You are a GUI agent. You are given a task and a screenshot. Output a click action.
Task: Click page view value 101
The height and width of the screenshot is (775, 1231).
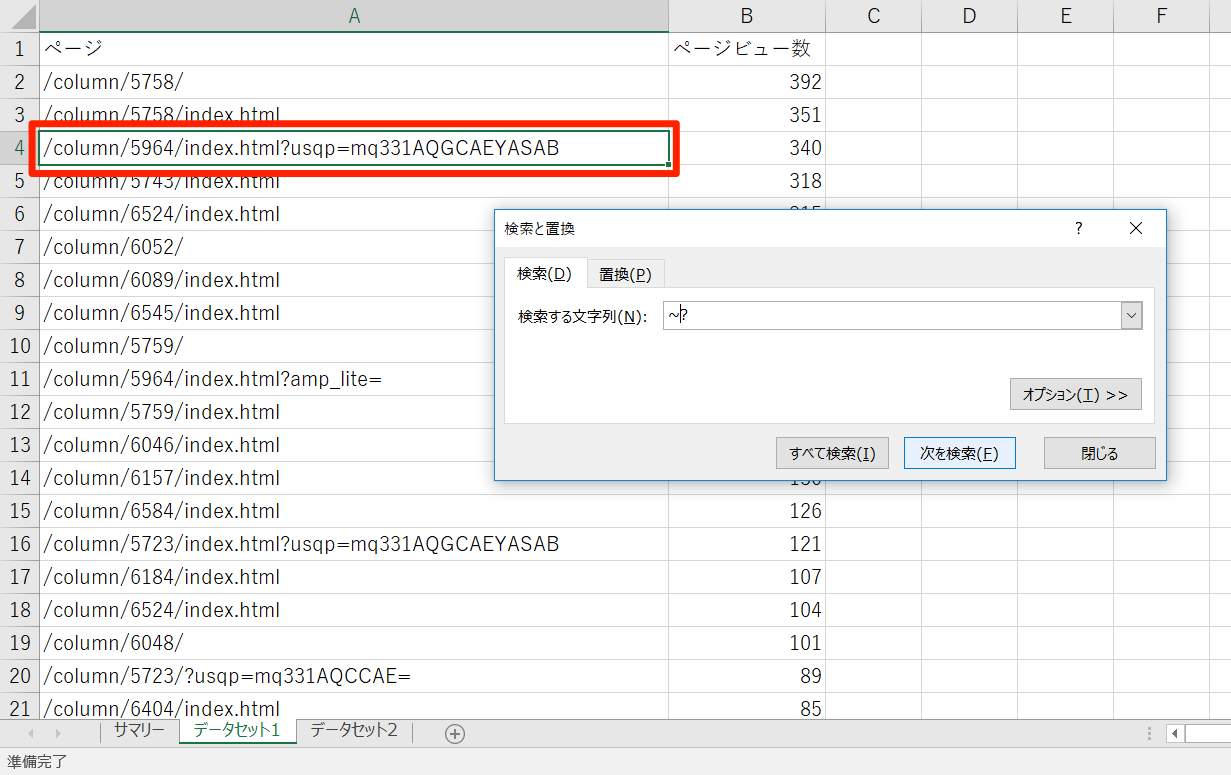[x=747, y=643]
